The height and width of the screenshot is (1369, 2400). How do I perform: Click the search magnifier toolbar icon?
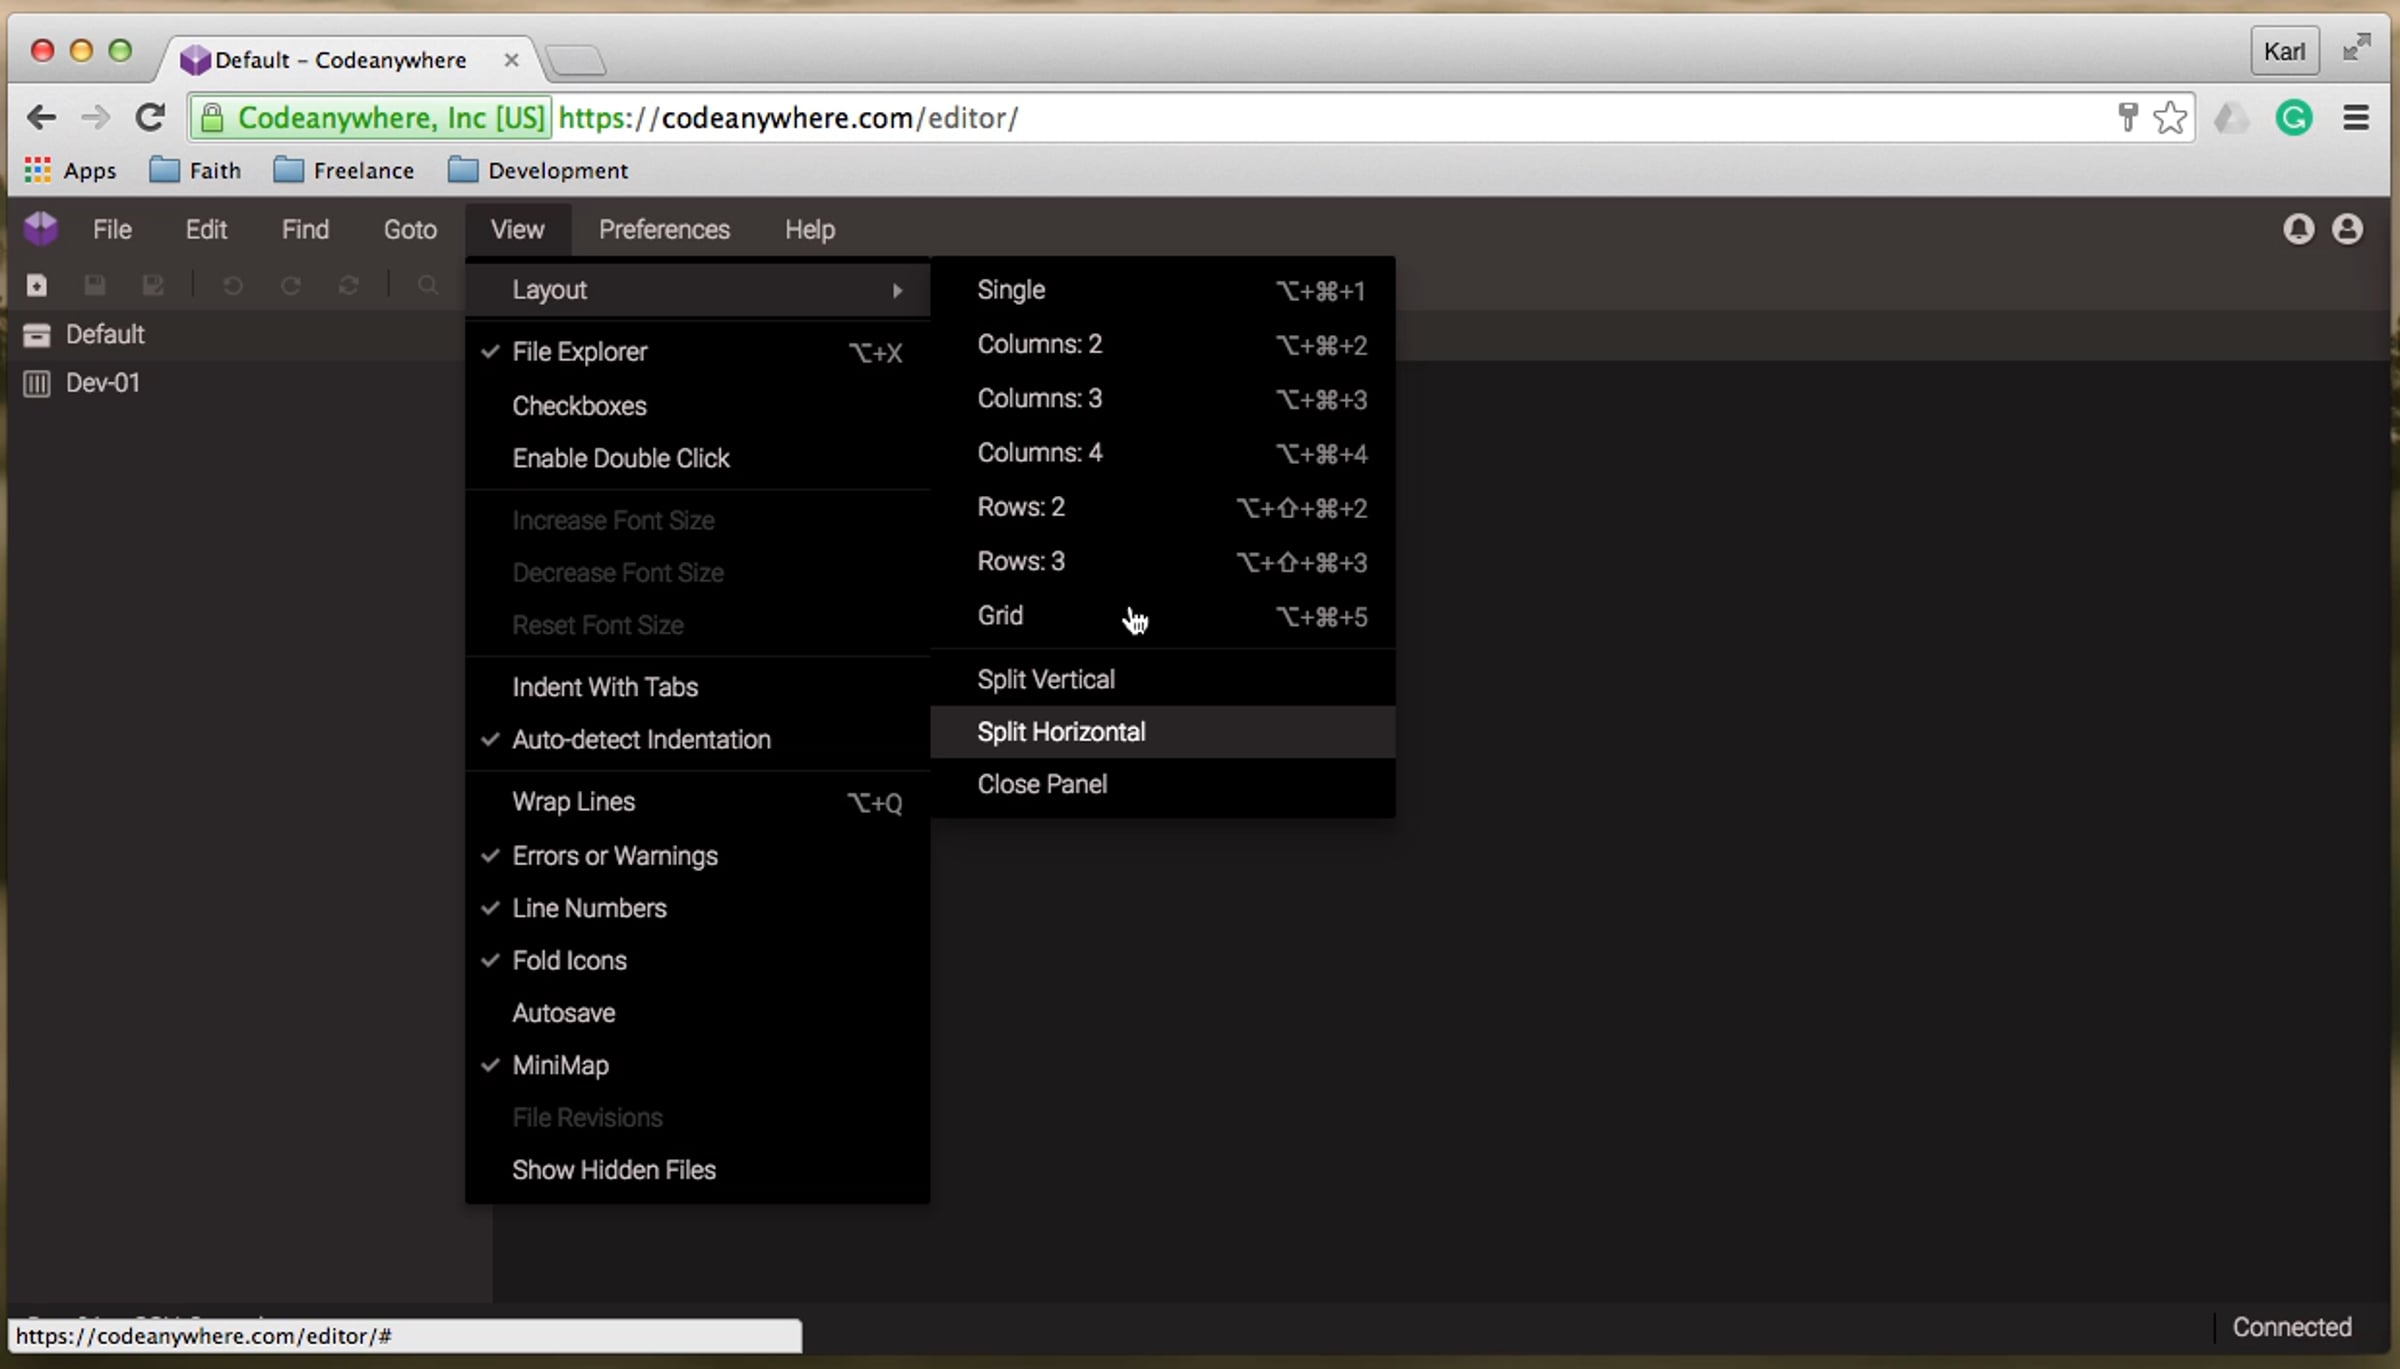pos(428,286)
